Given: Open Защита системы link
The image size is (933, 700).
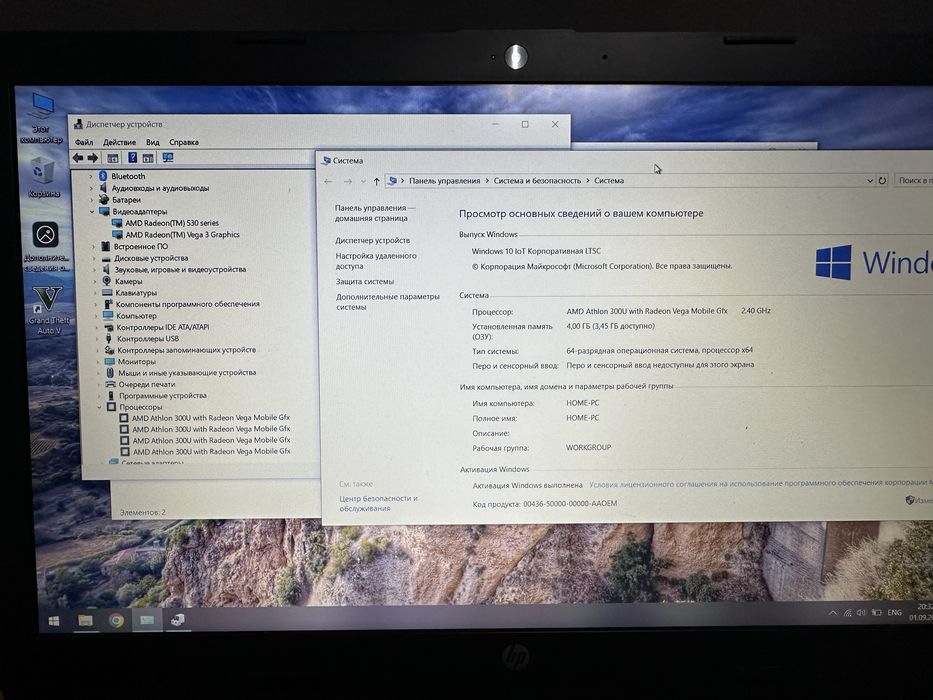Looking at the screenshot, I should click(x=365, y=282).
